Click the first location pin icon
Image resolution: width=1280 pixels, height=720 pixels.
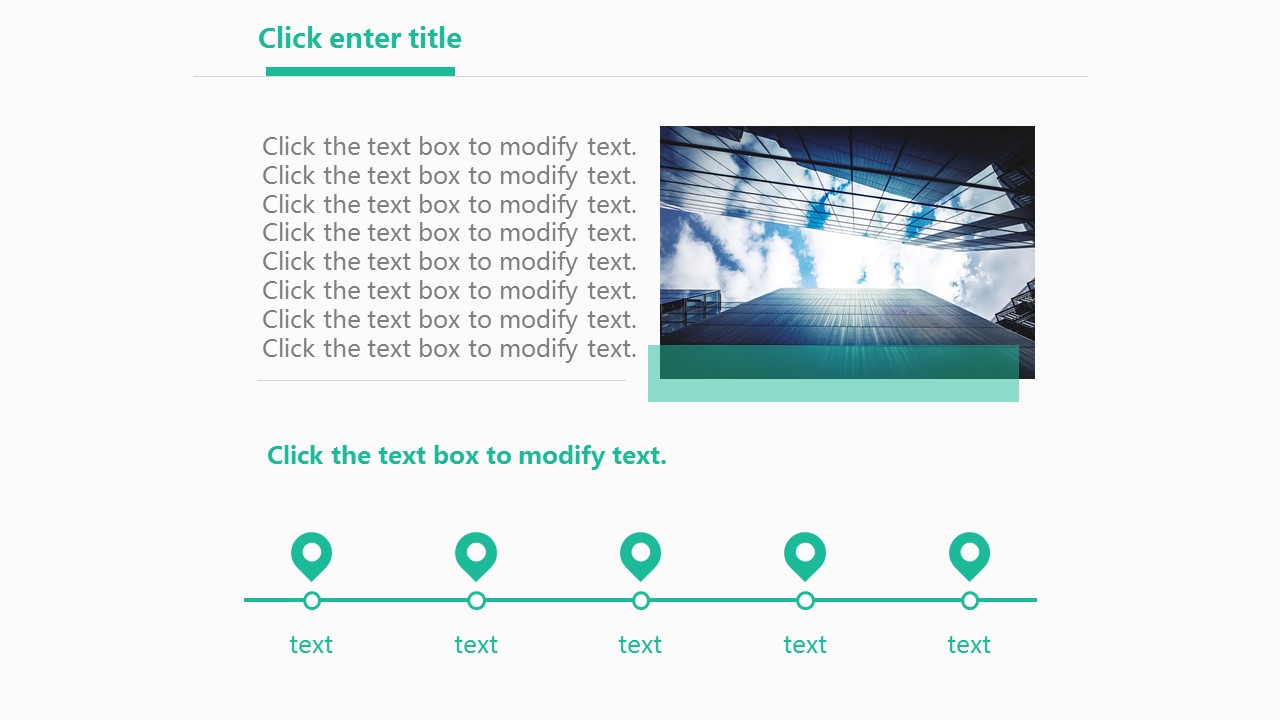pos(311,555)
